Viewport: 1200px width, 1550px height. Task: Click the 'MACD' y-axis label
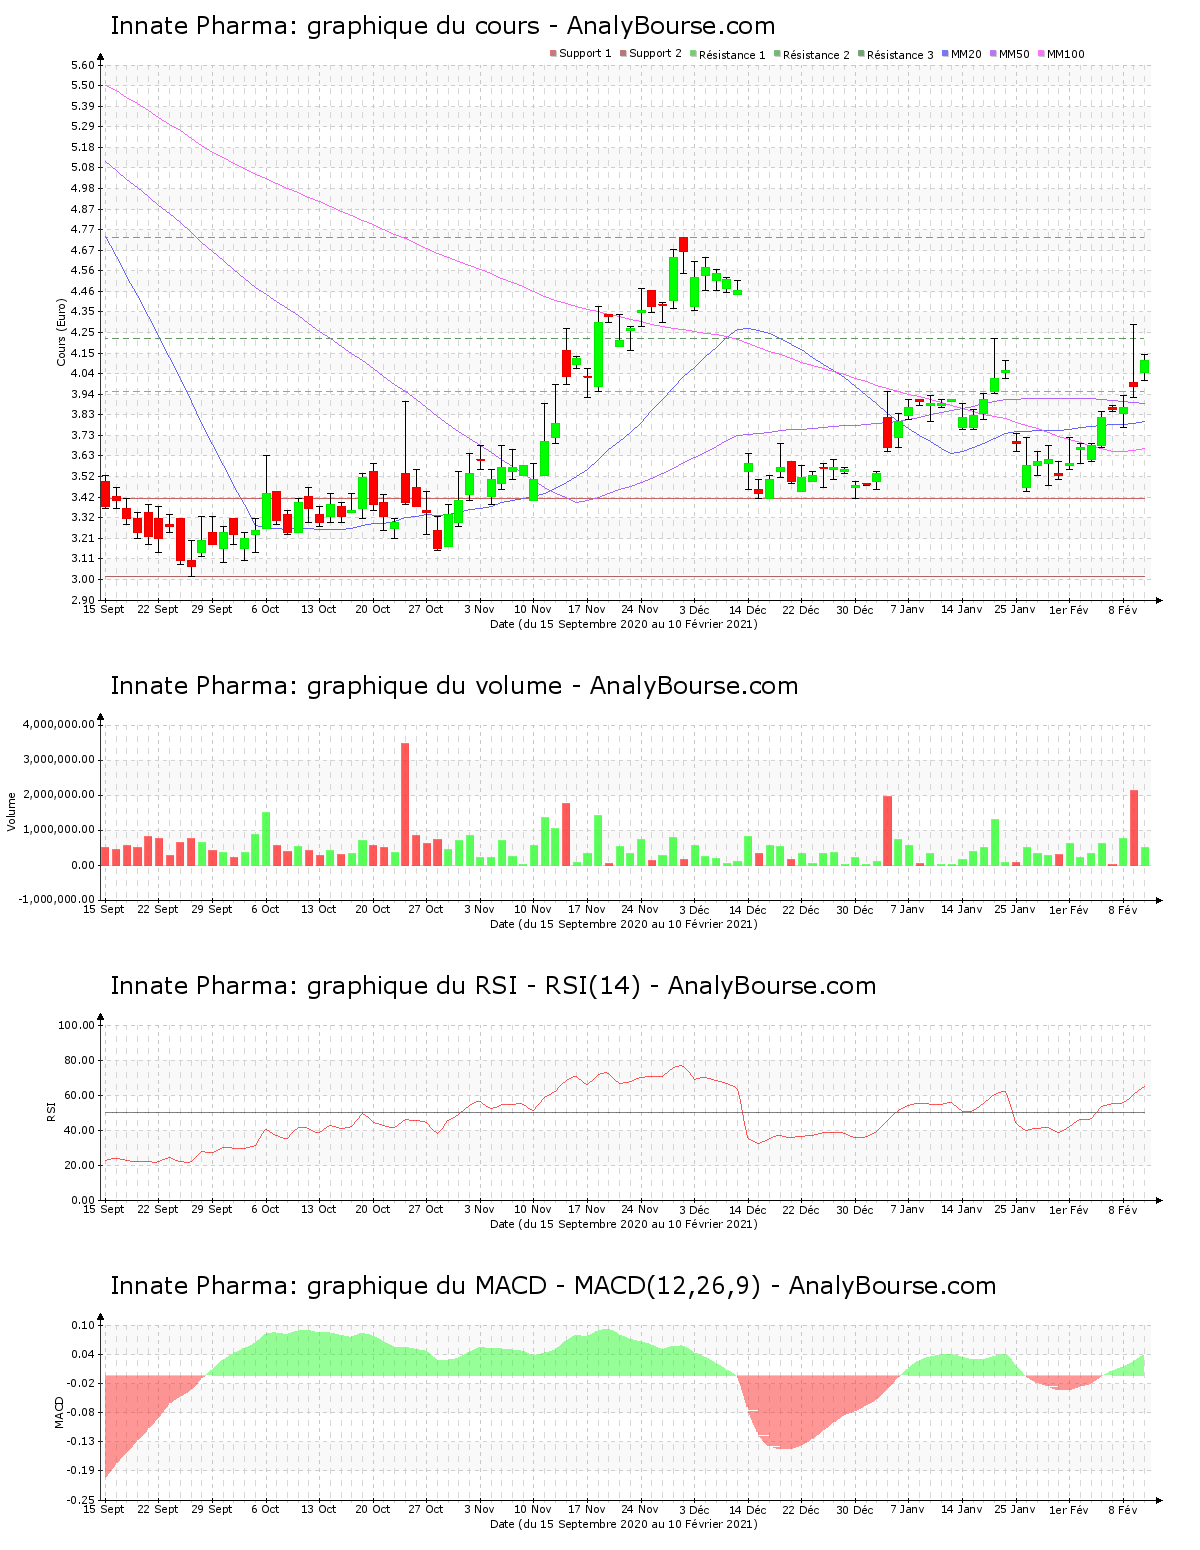(59, 1412)
